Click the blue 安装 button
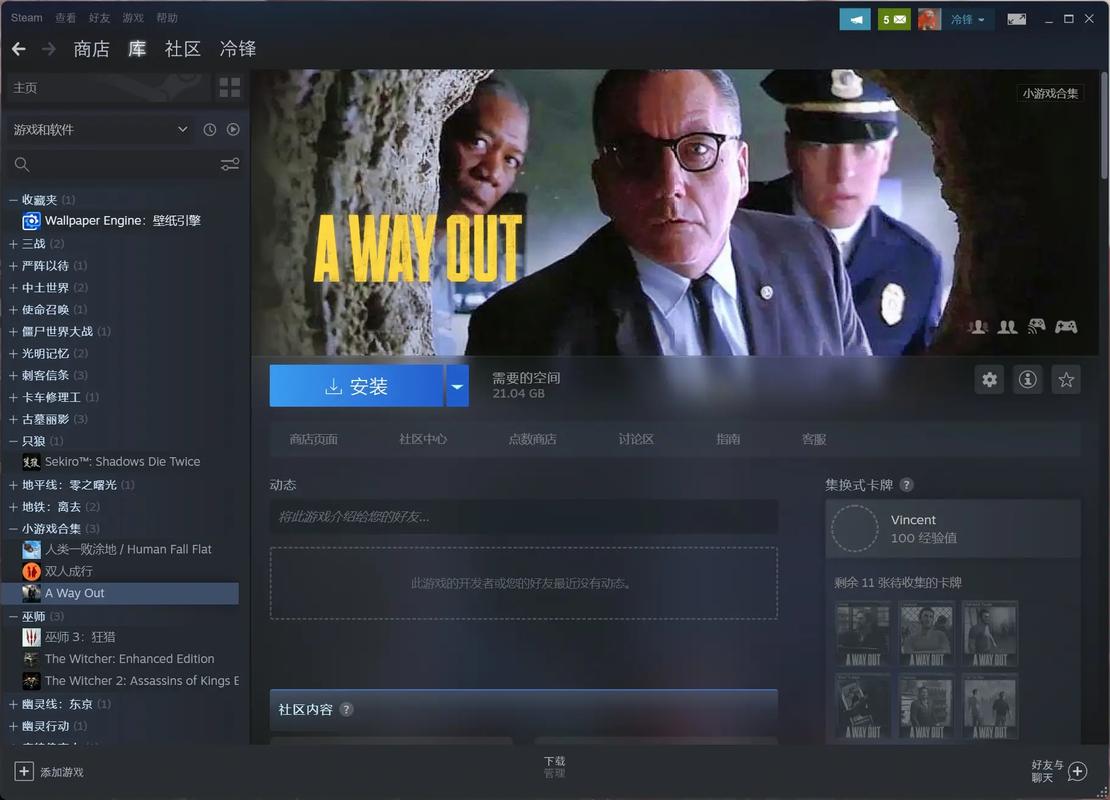Viewport: 1110px width, 800px height. point(356,386)
